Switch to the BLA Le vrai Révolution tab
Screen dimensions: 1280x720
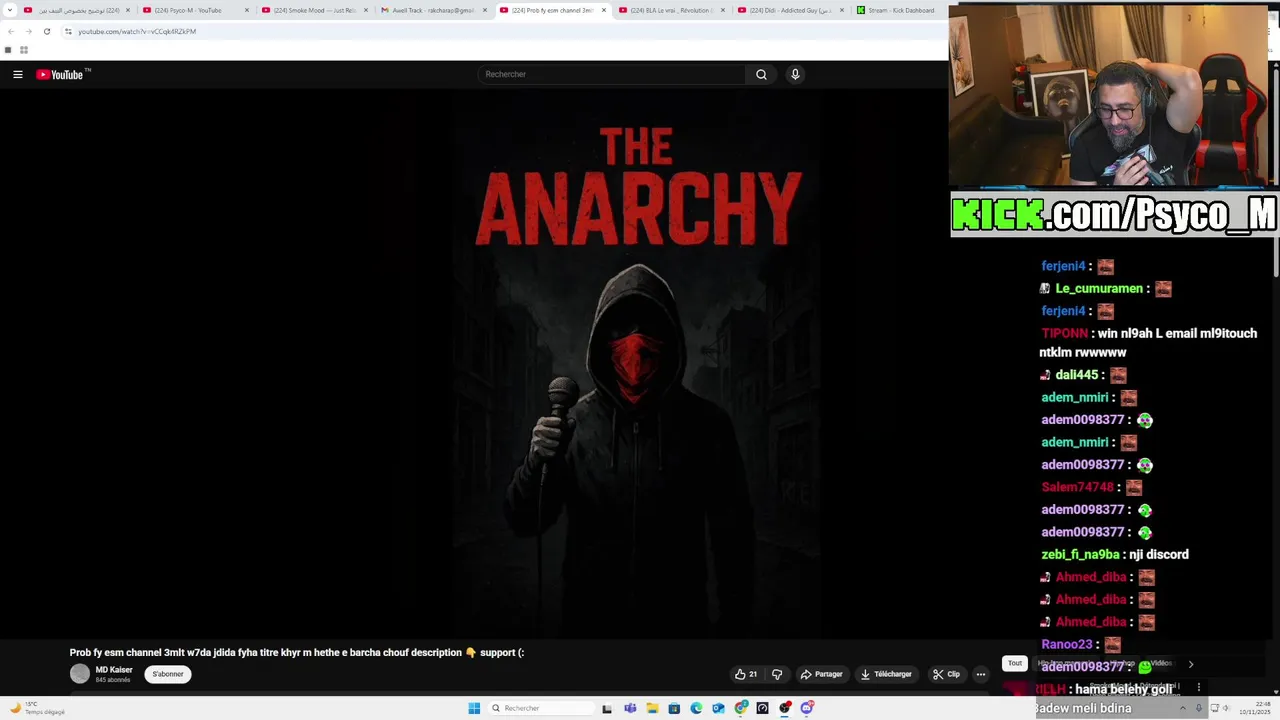point(672,10)
